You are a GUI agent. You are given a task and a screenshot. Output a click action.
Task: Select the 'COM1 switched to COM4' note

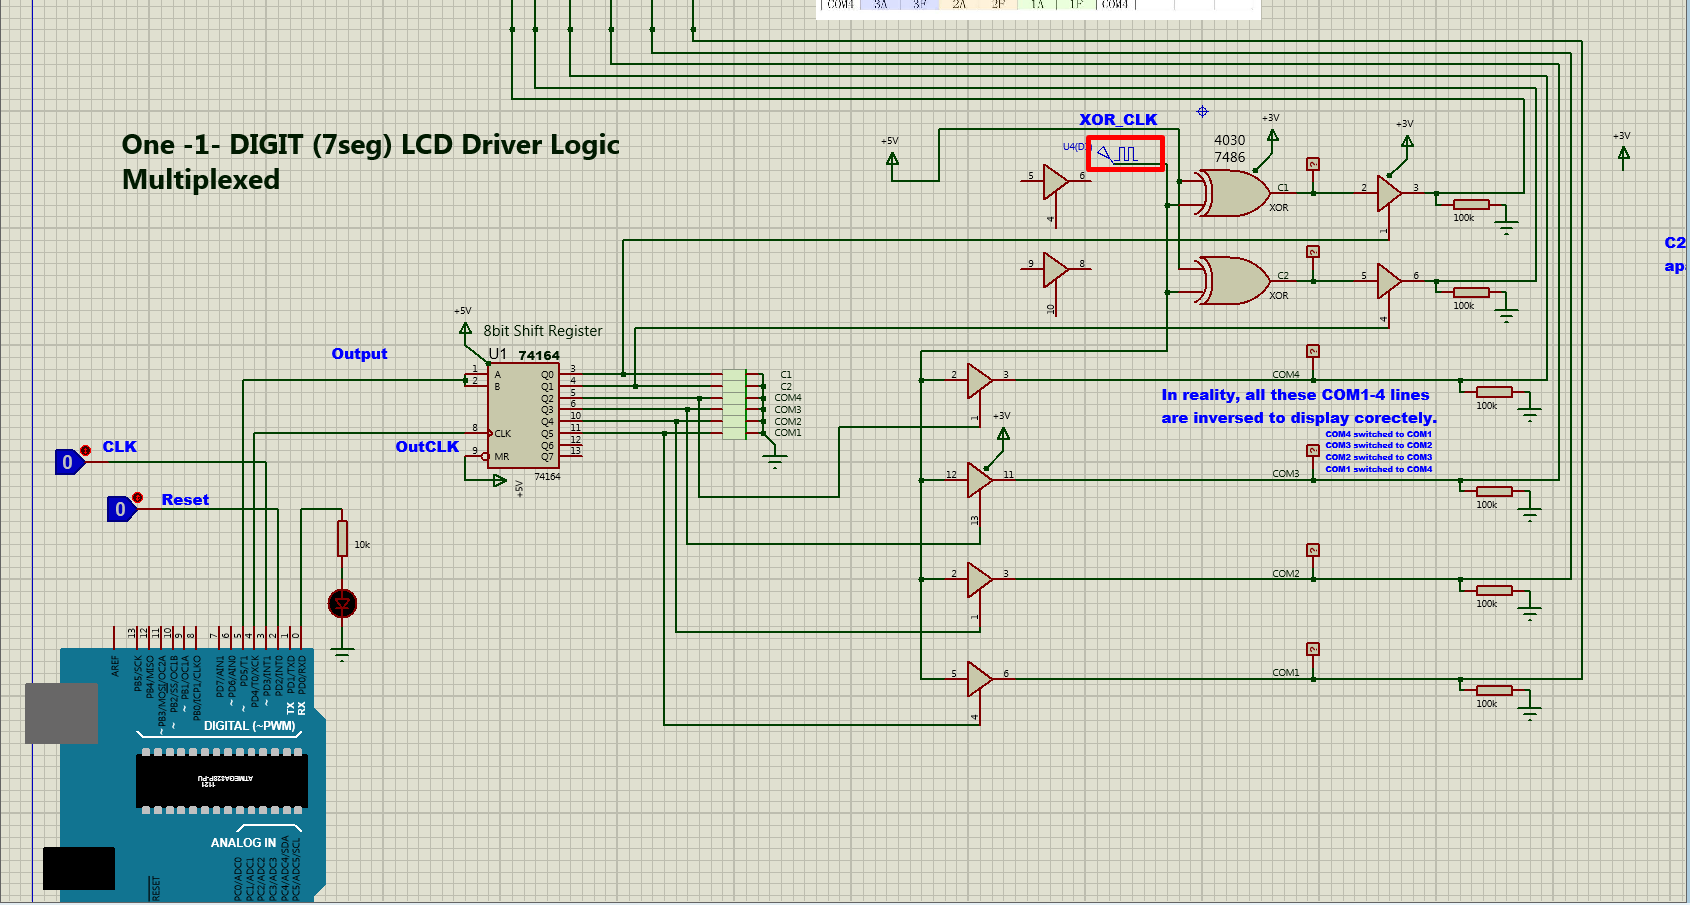pos(1379,469)
